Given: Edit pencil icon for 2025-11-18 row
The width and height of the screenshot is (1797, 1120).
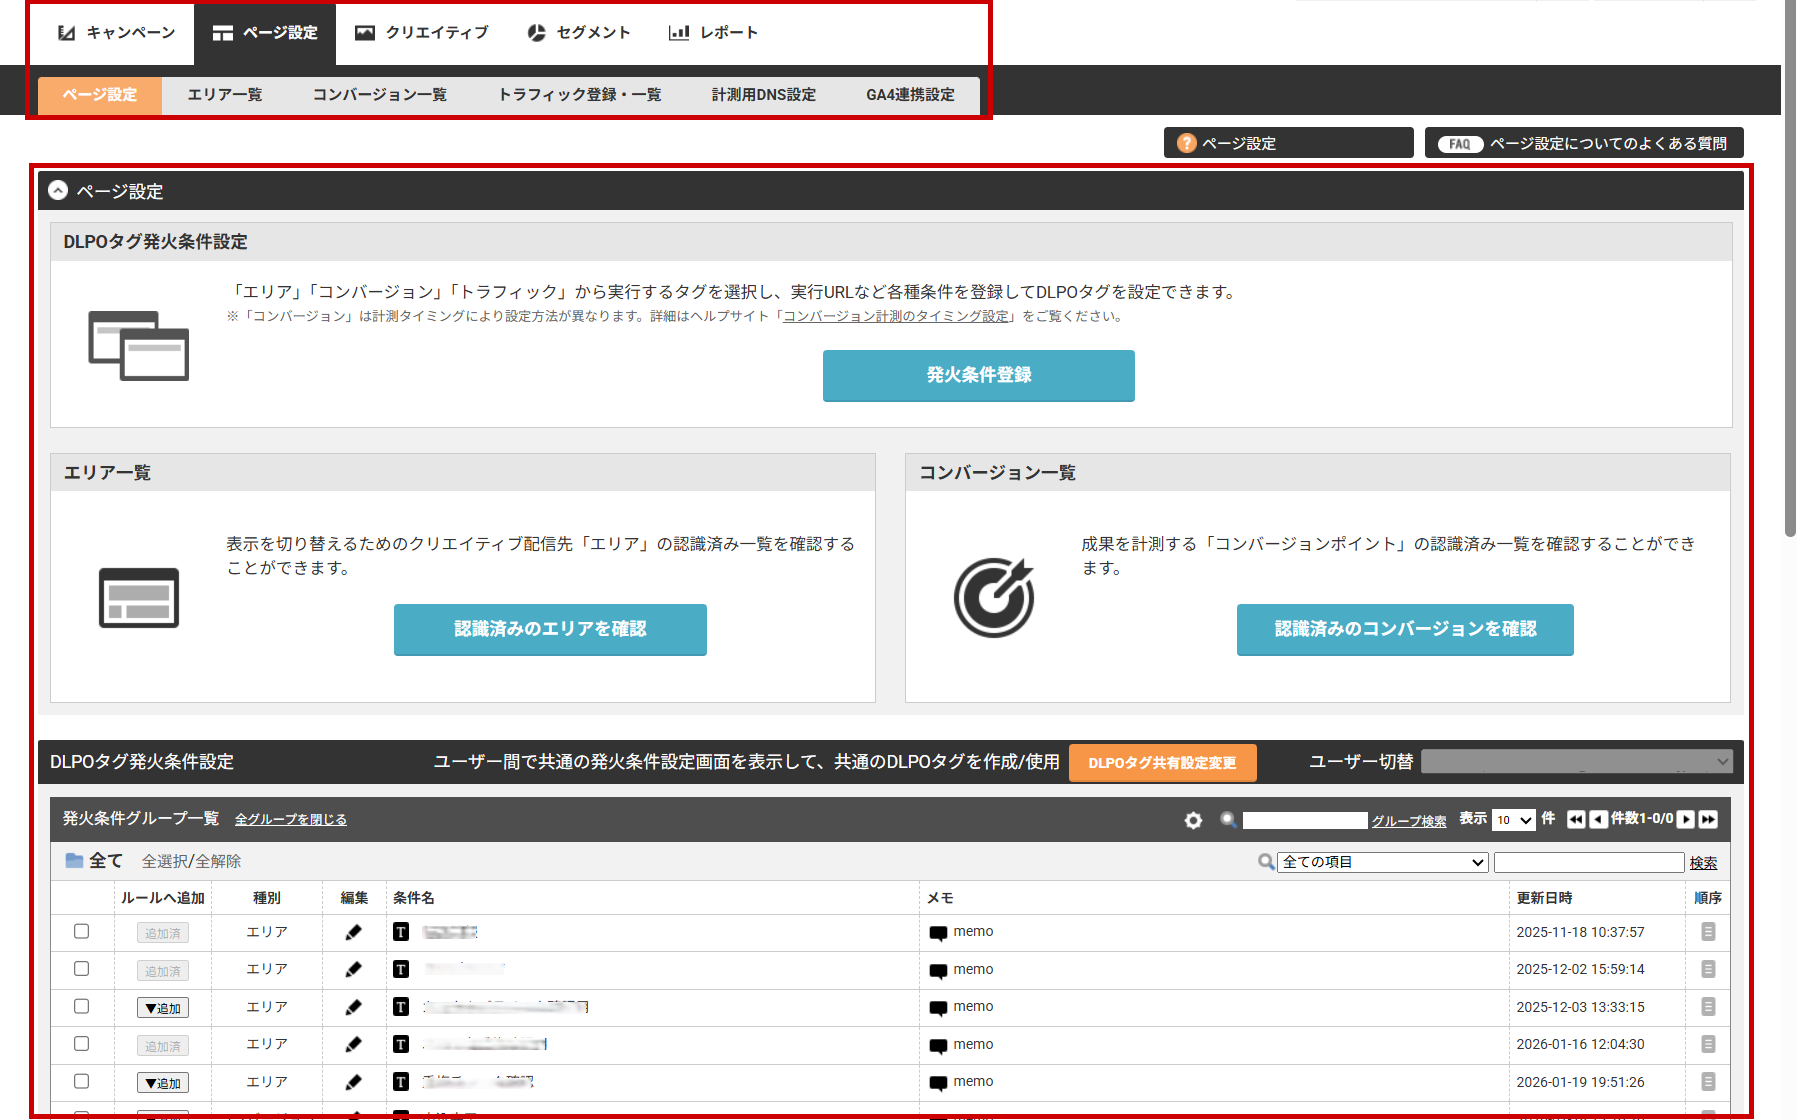Looking at the screenshot, I should pyautogui.click(x=353, y=932).
